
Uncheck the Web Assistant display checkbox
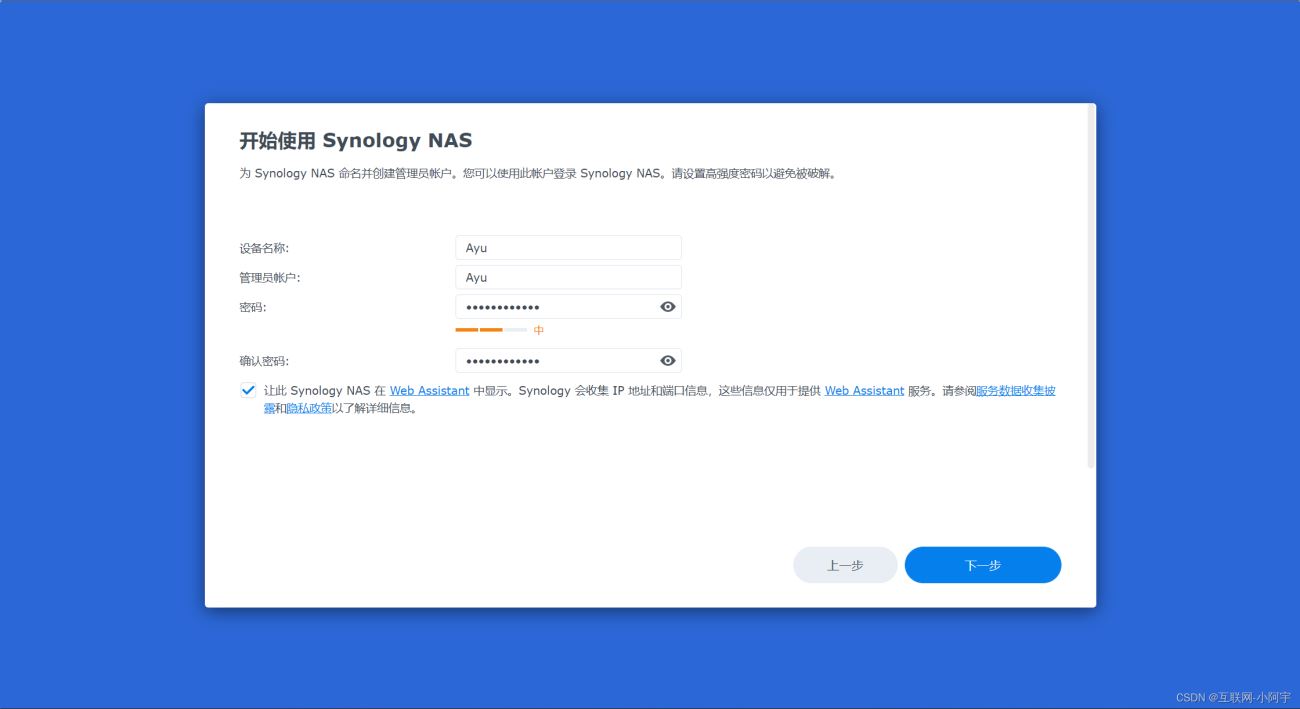pos(248,391)
